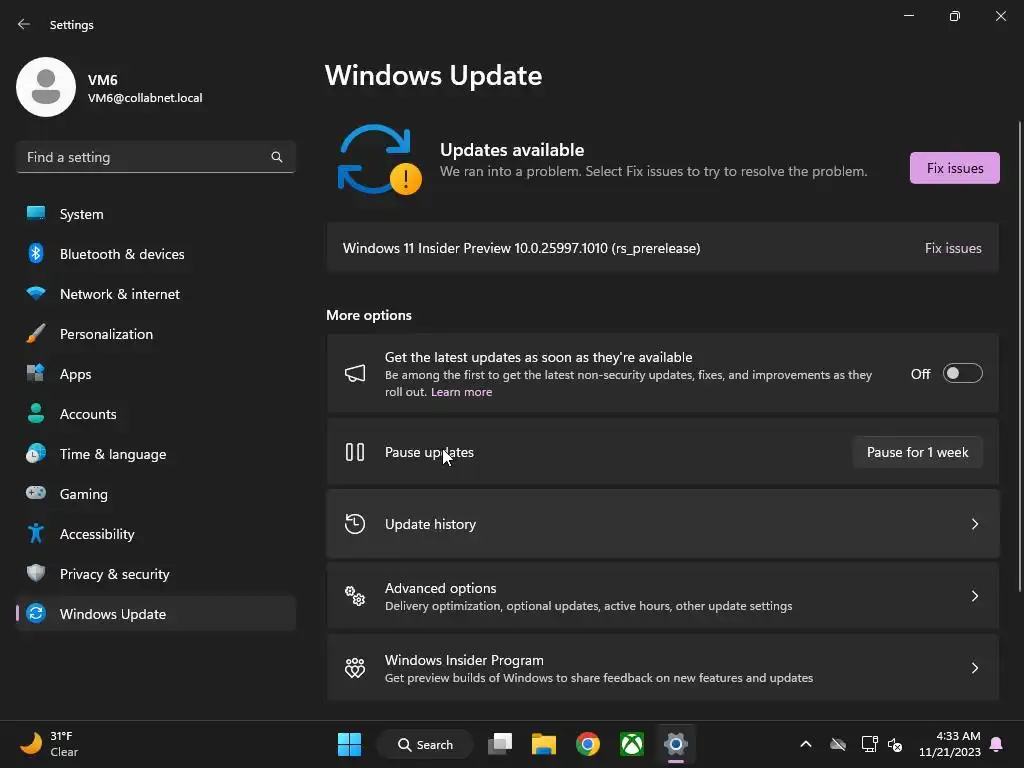Screen dimensions: 1024x768
Task: Click the update status icon with warning badge
Action: point(379,160)
